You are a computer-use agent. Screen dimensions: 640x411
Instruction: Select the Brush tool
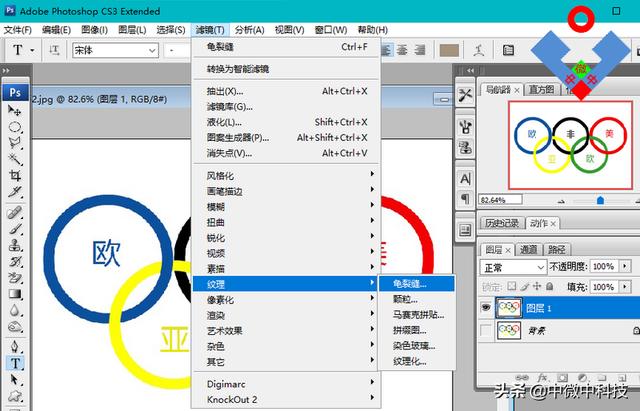pos(15,229)
